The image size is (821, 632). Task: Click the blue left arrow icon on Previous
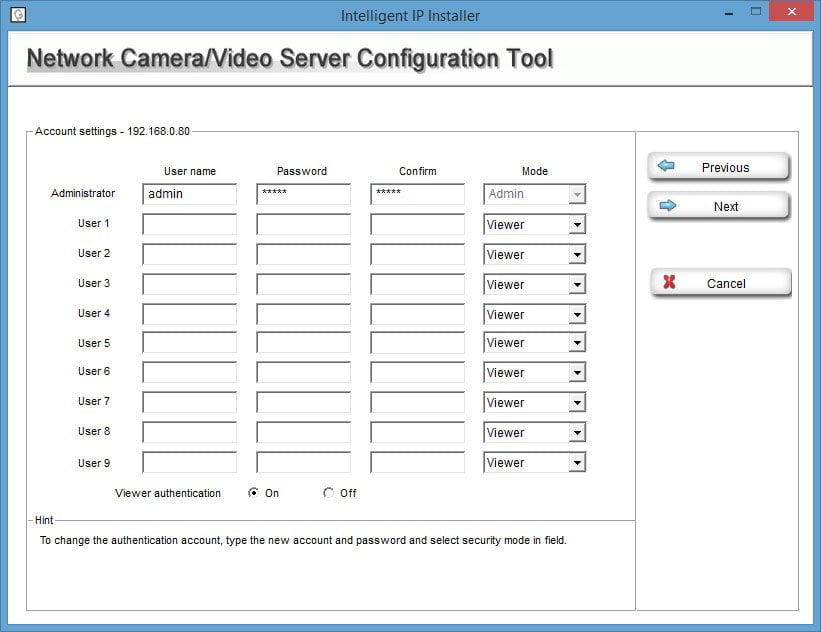(666, 166)
